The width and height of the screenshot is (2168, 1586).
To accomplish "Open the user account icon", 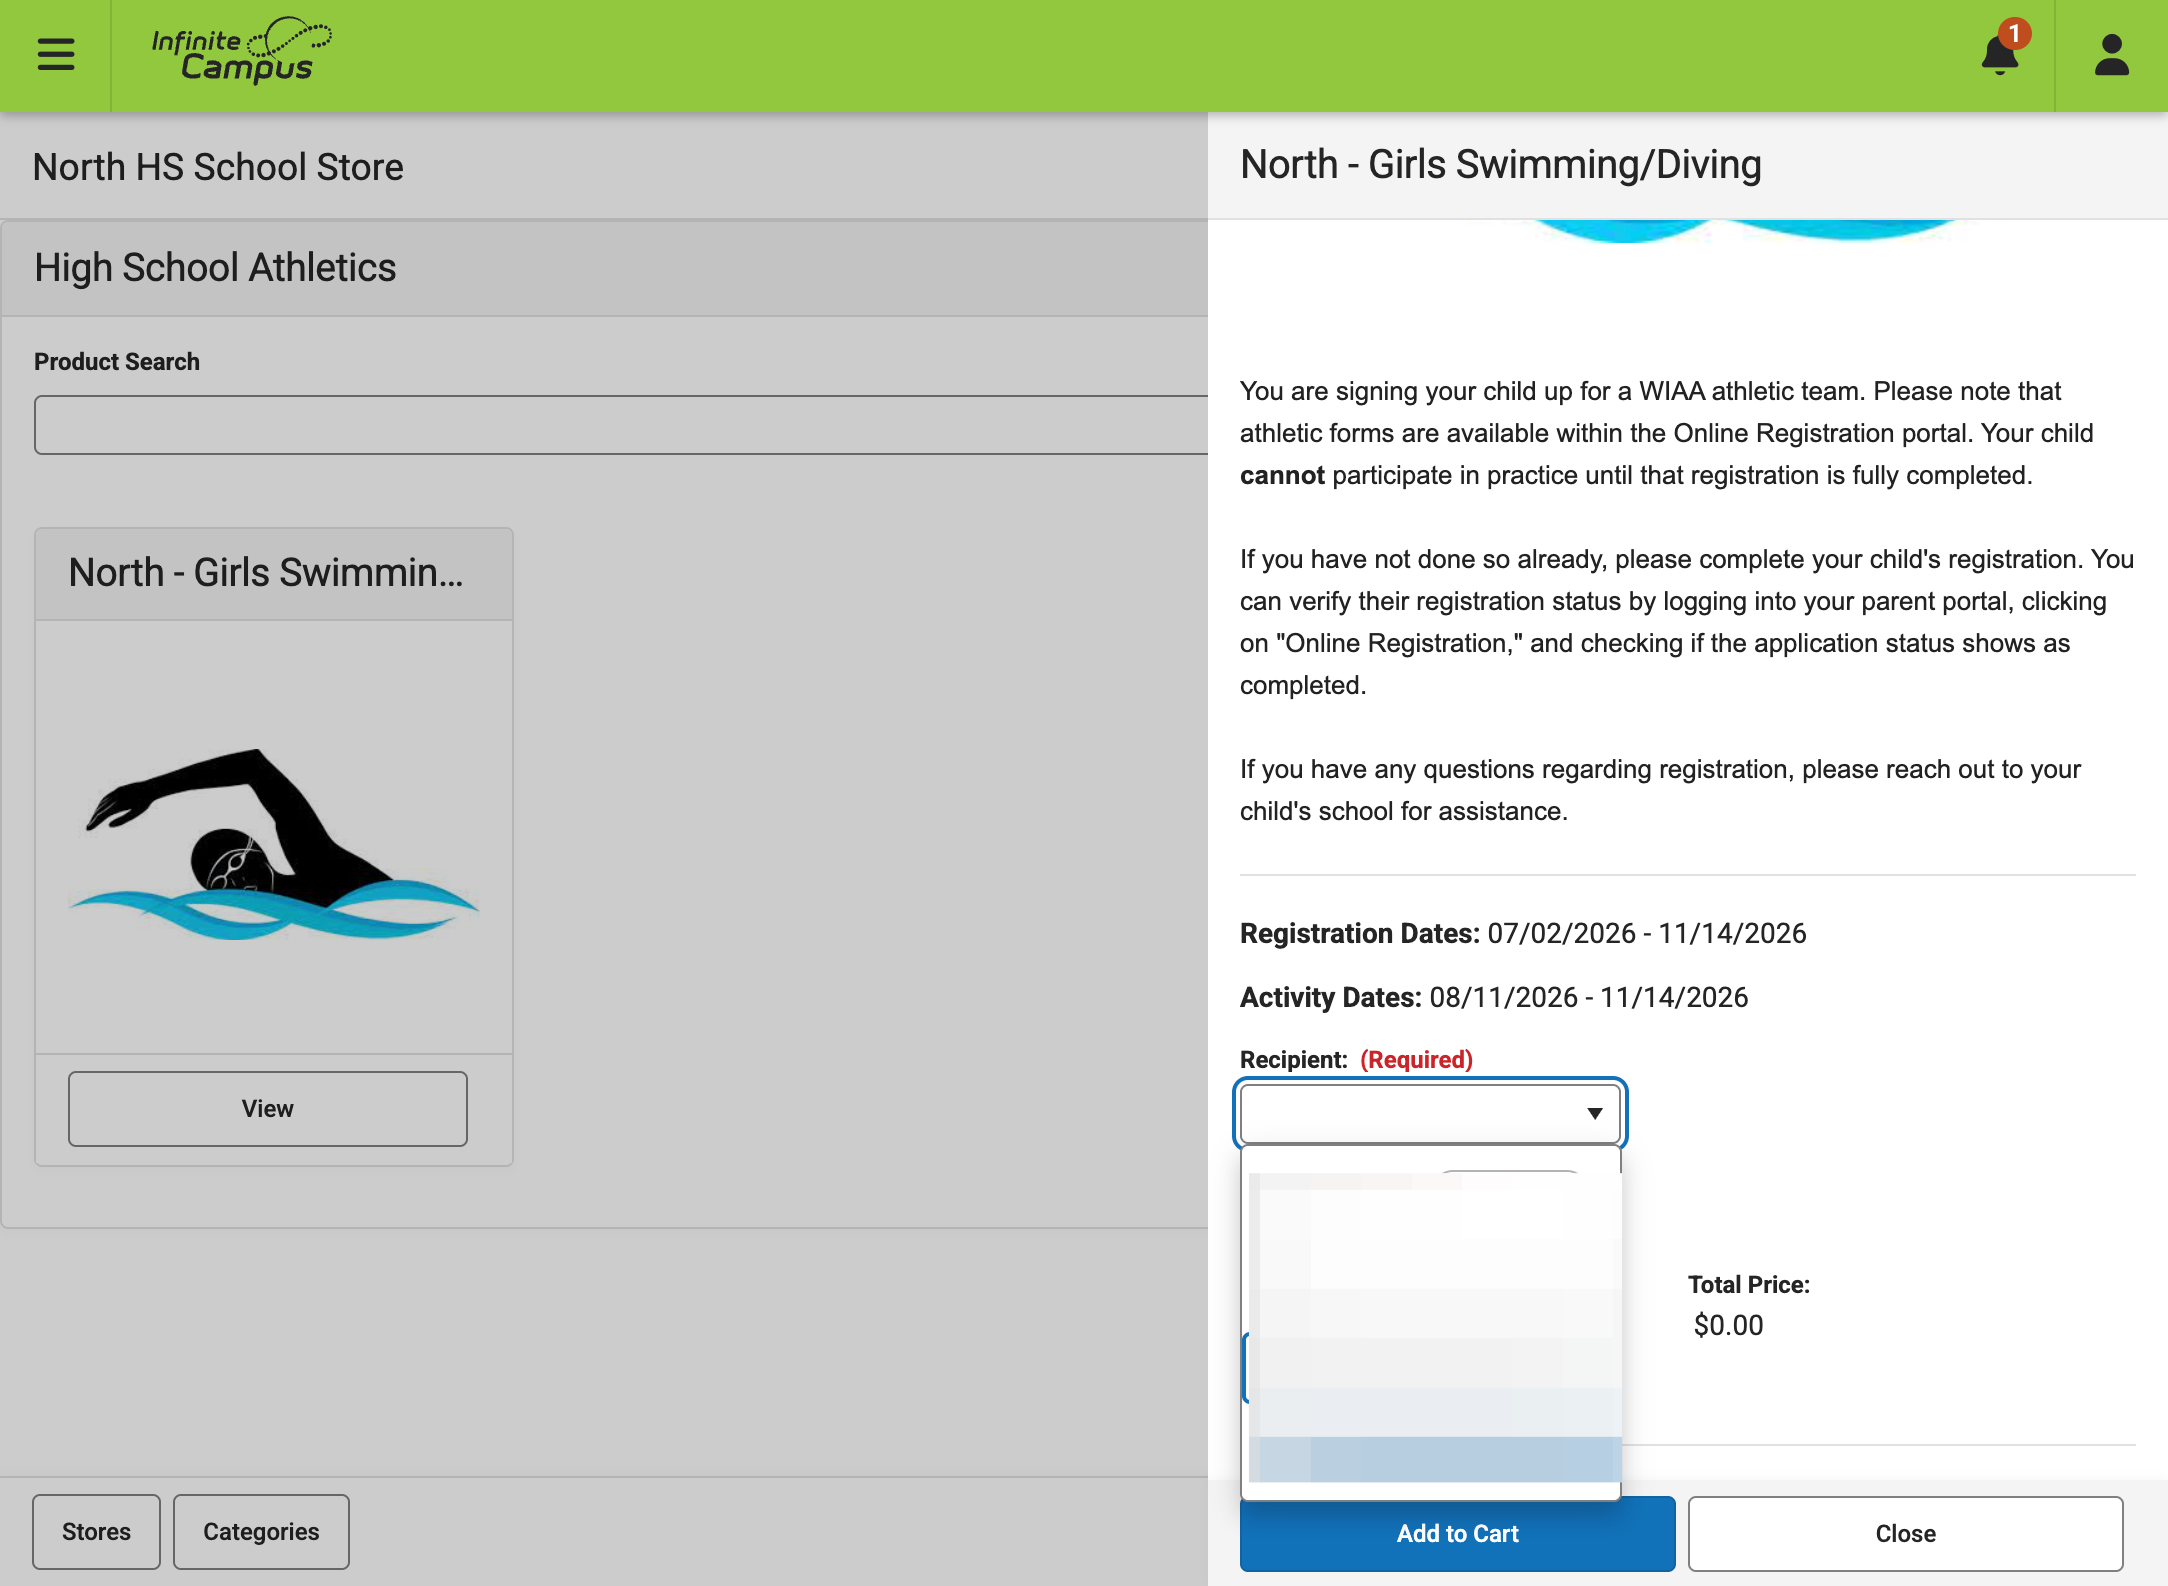I will point(2111,55).
